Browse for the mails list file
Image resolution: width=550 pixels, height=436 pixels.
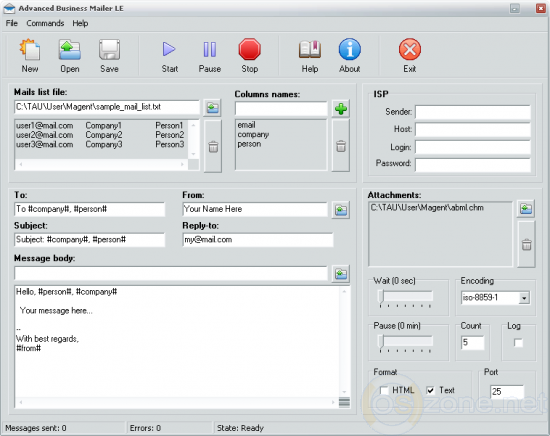click(213, 108)
